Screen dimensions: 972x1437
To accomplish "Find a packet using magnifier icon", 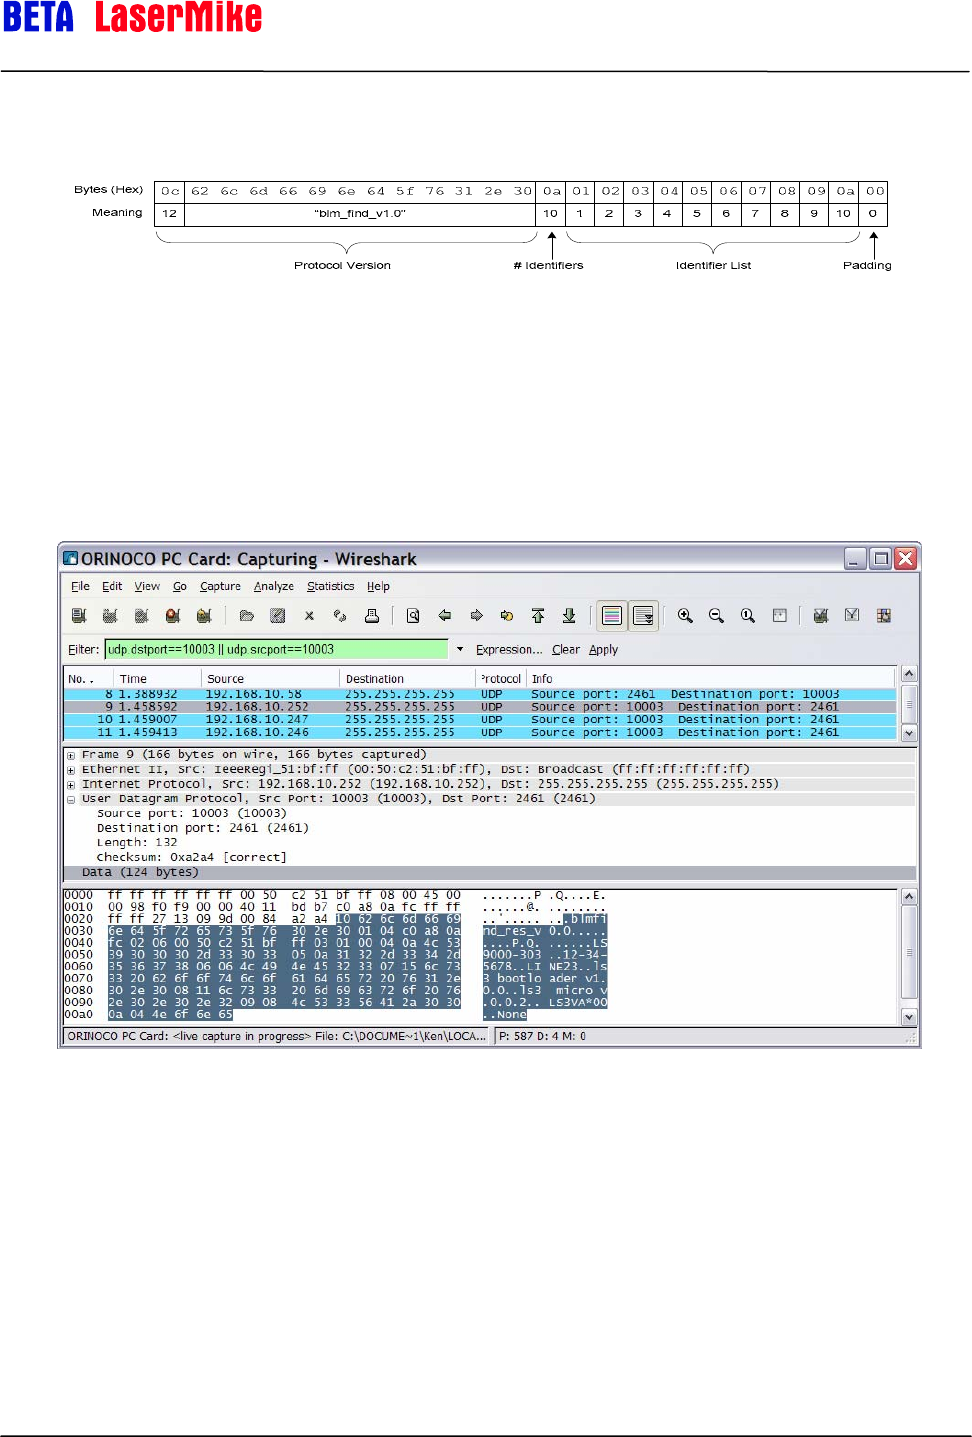I will click(x=413, y=616).
